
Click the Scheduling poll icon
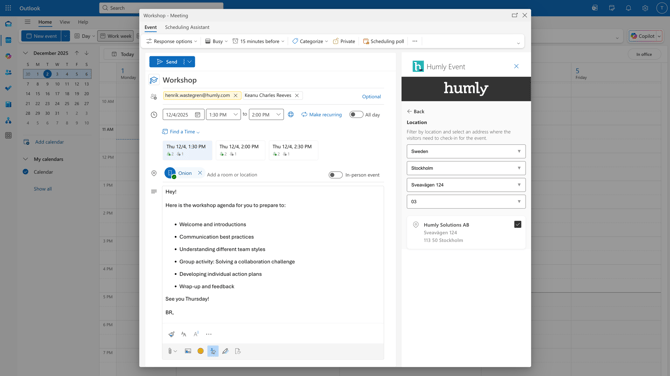(366, 41)
